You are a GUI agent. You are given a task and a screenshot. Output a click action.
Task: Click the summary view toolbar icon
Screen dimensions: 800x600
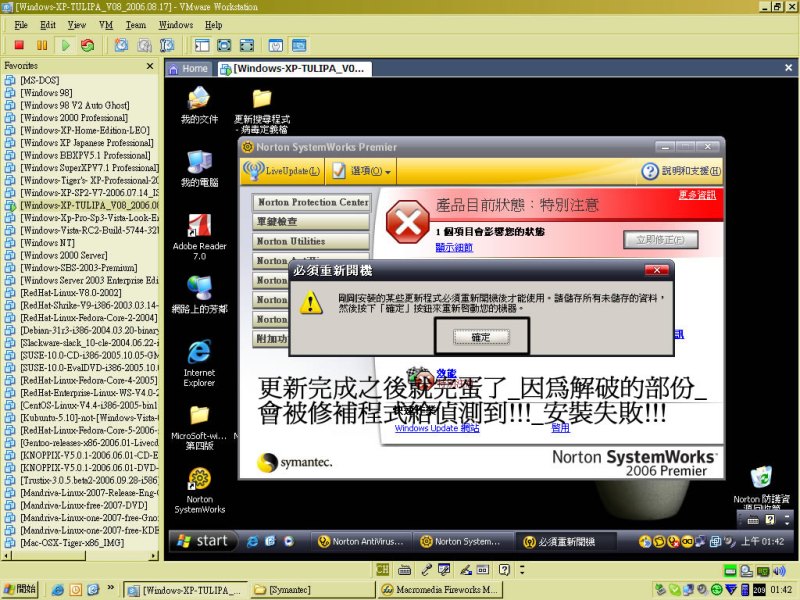tap(276, 45)
